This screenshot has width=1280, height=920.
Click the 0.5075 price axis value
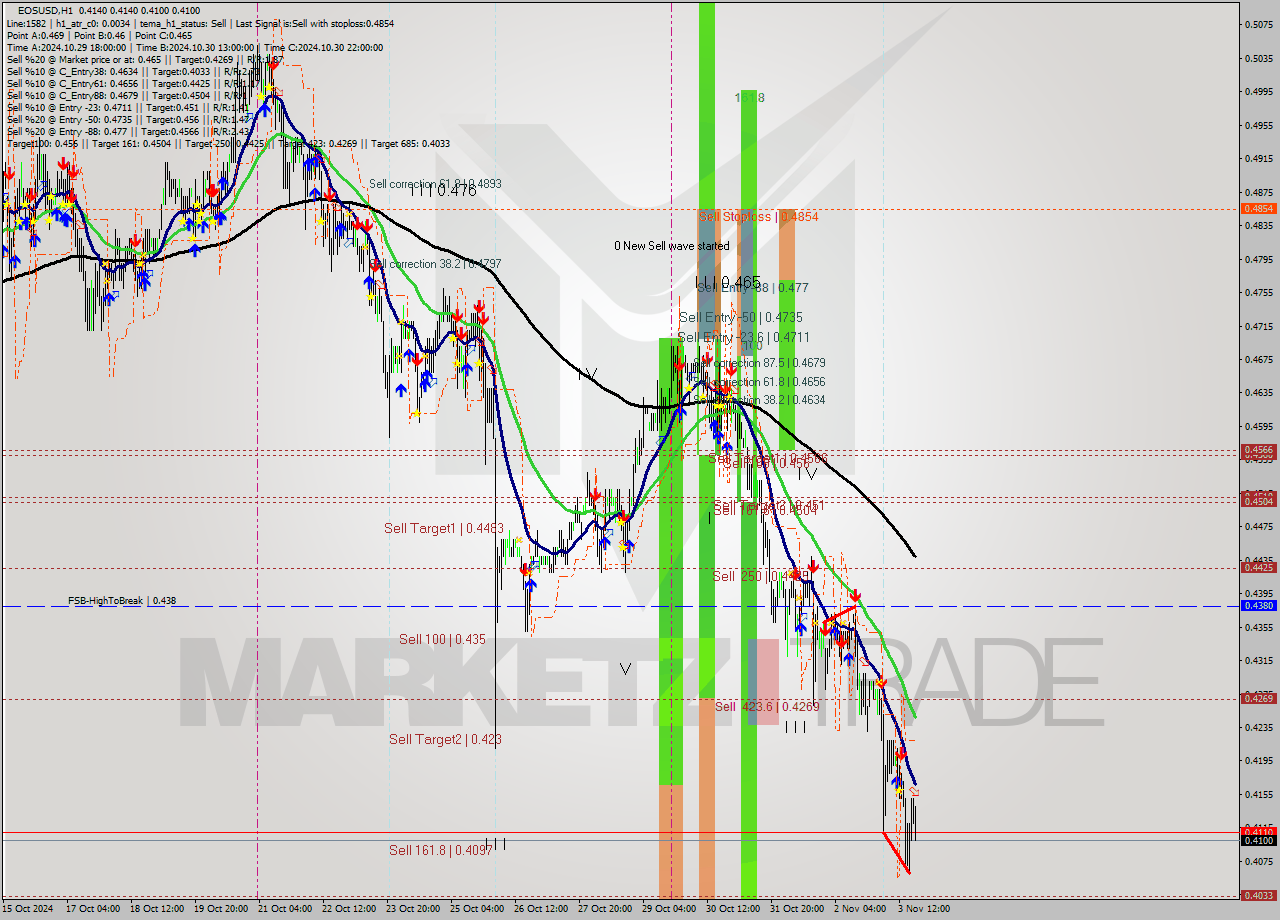click(x=1258, y=24)
